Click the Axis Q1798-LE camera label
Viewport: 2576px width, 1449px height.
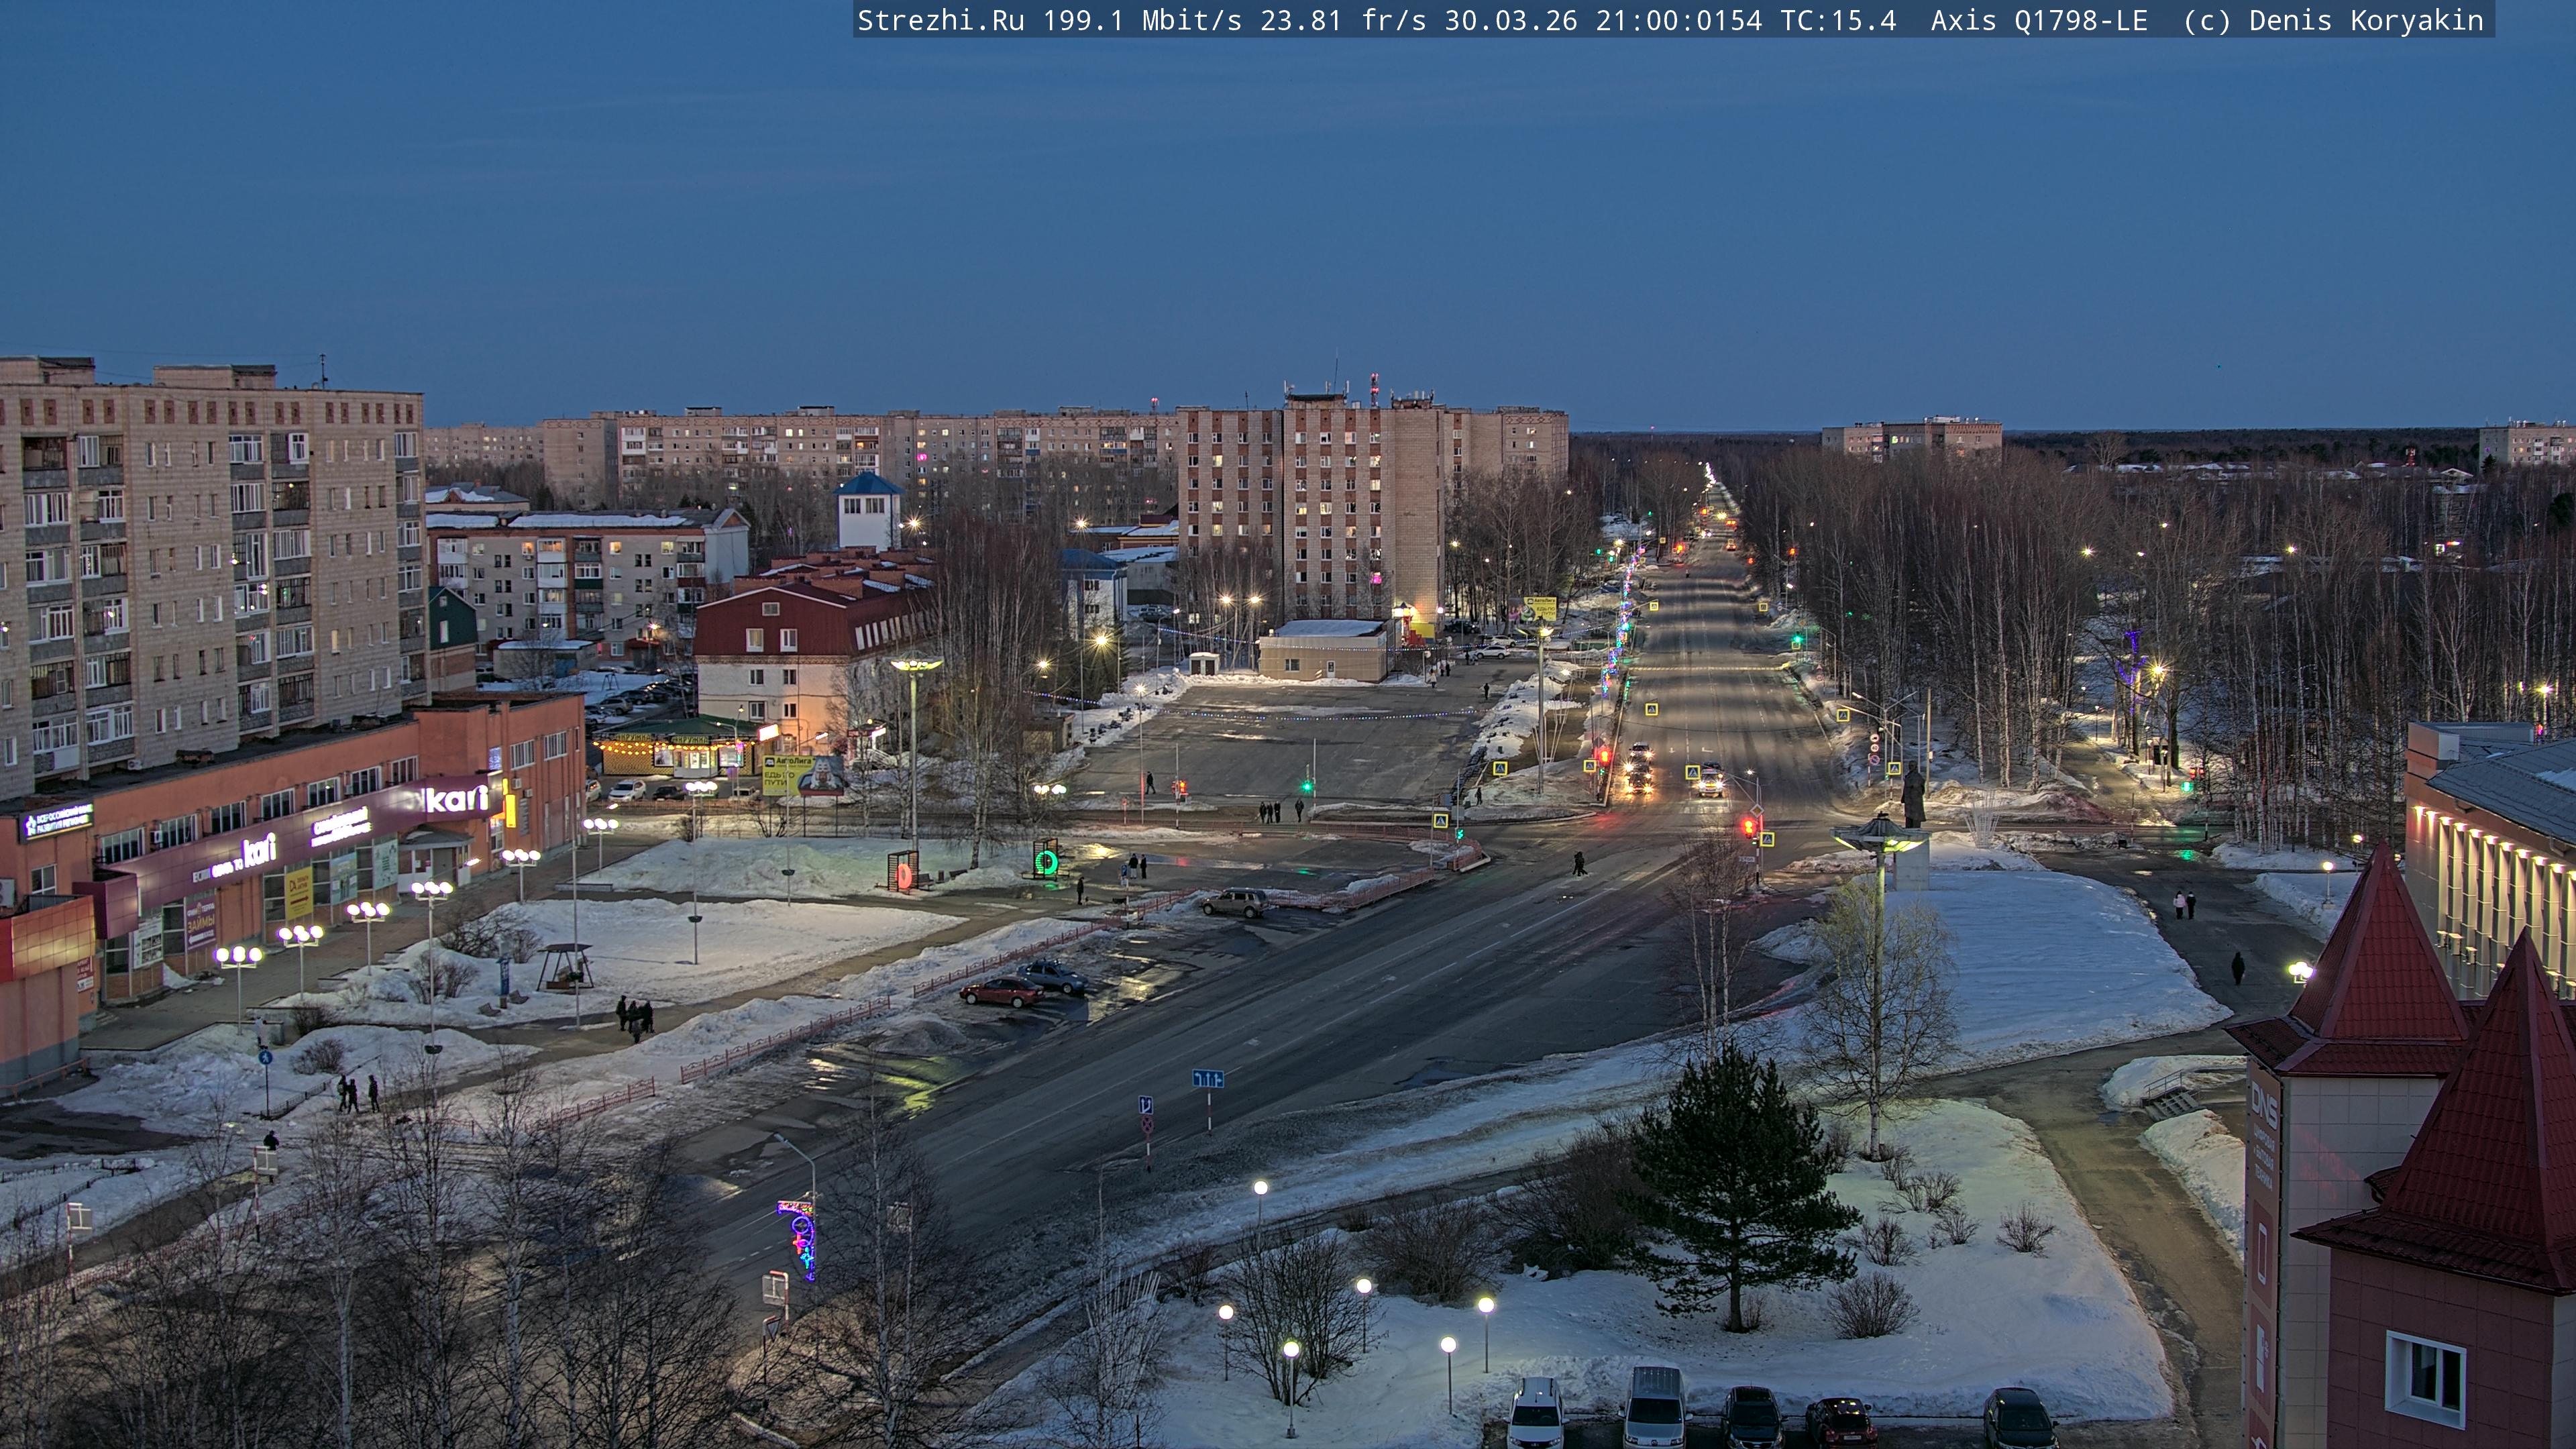pos(2038,20)
